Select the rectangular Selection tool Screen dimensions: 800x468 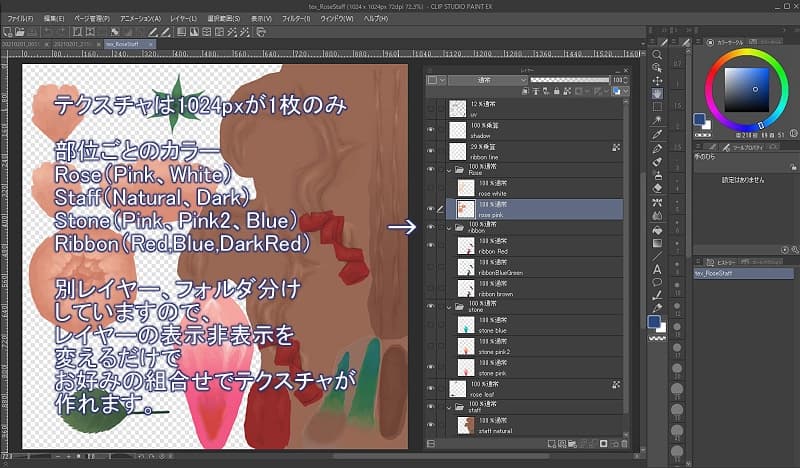pos(657,107)
